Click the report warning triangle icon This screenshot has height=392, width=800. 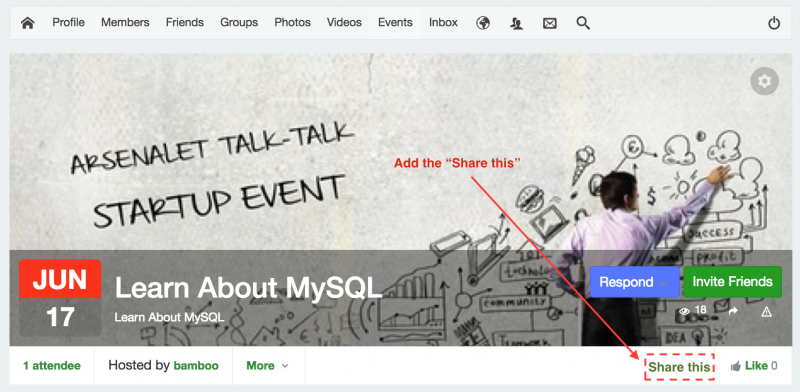tap(766, 312)
